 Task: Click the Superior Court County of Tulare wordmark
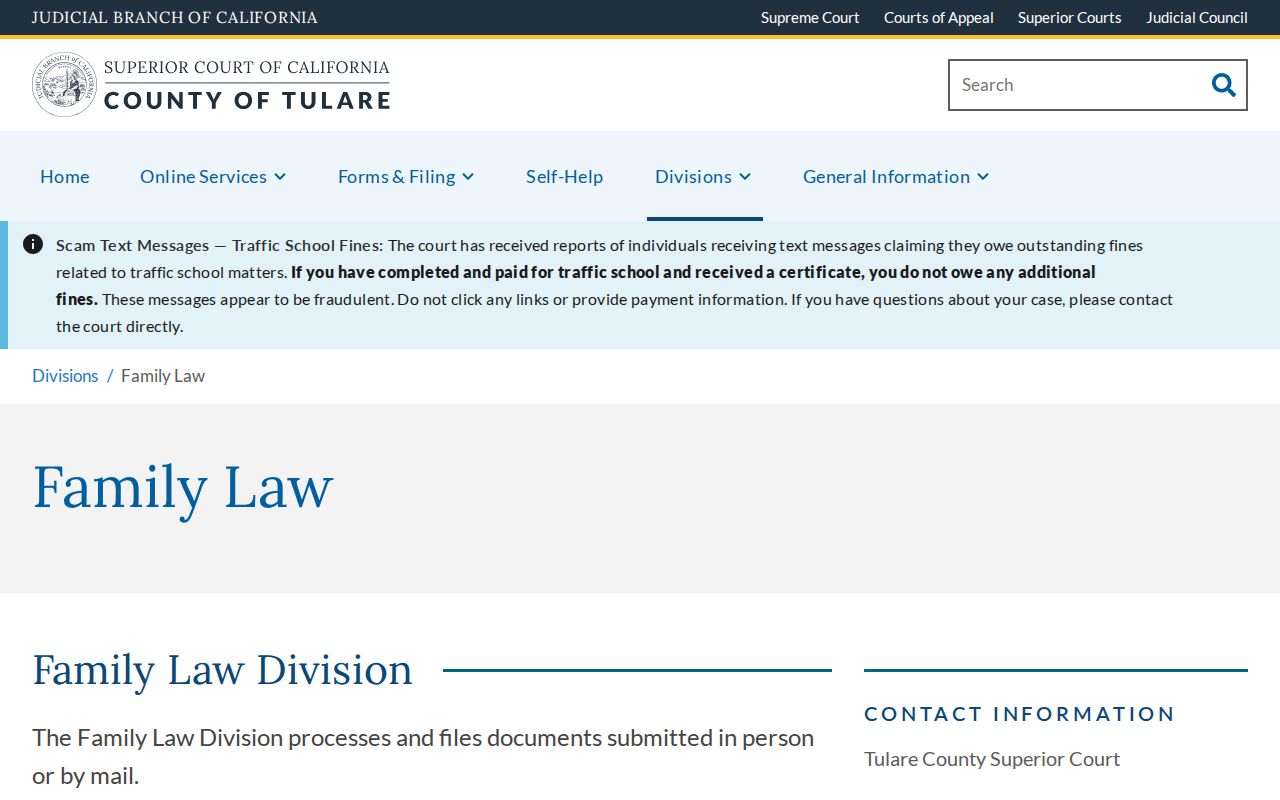click(x=247, y=85)
